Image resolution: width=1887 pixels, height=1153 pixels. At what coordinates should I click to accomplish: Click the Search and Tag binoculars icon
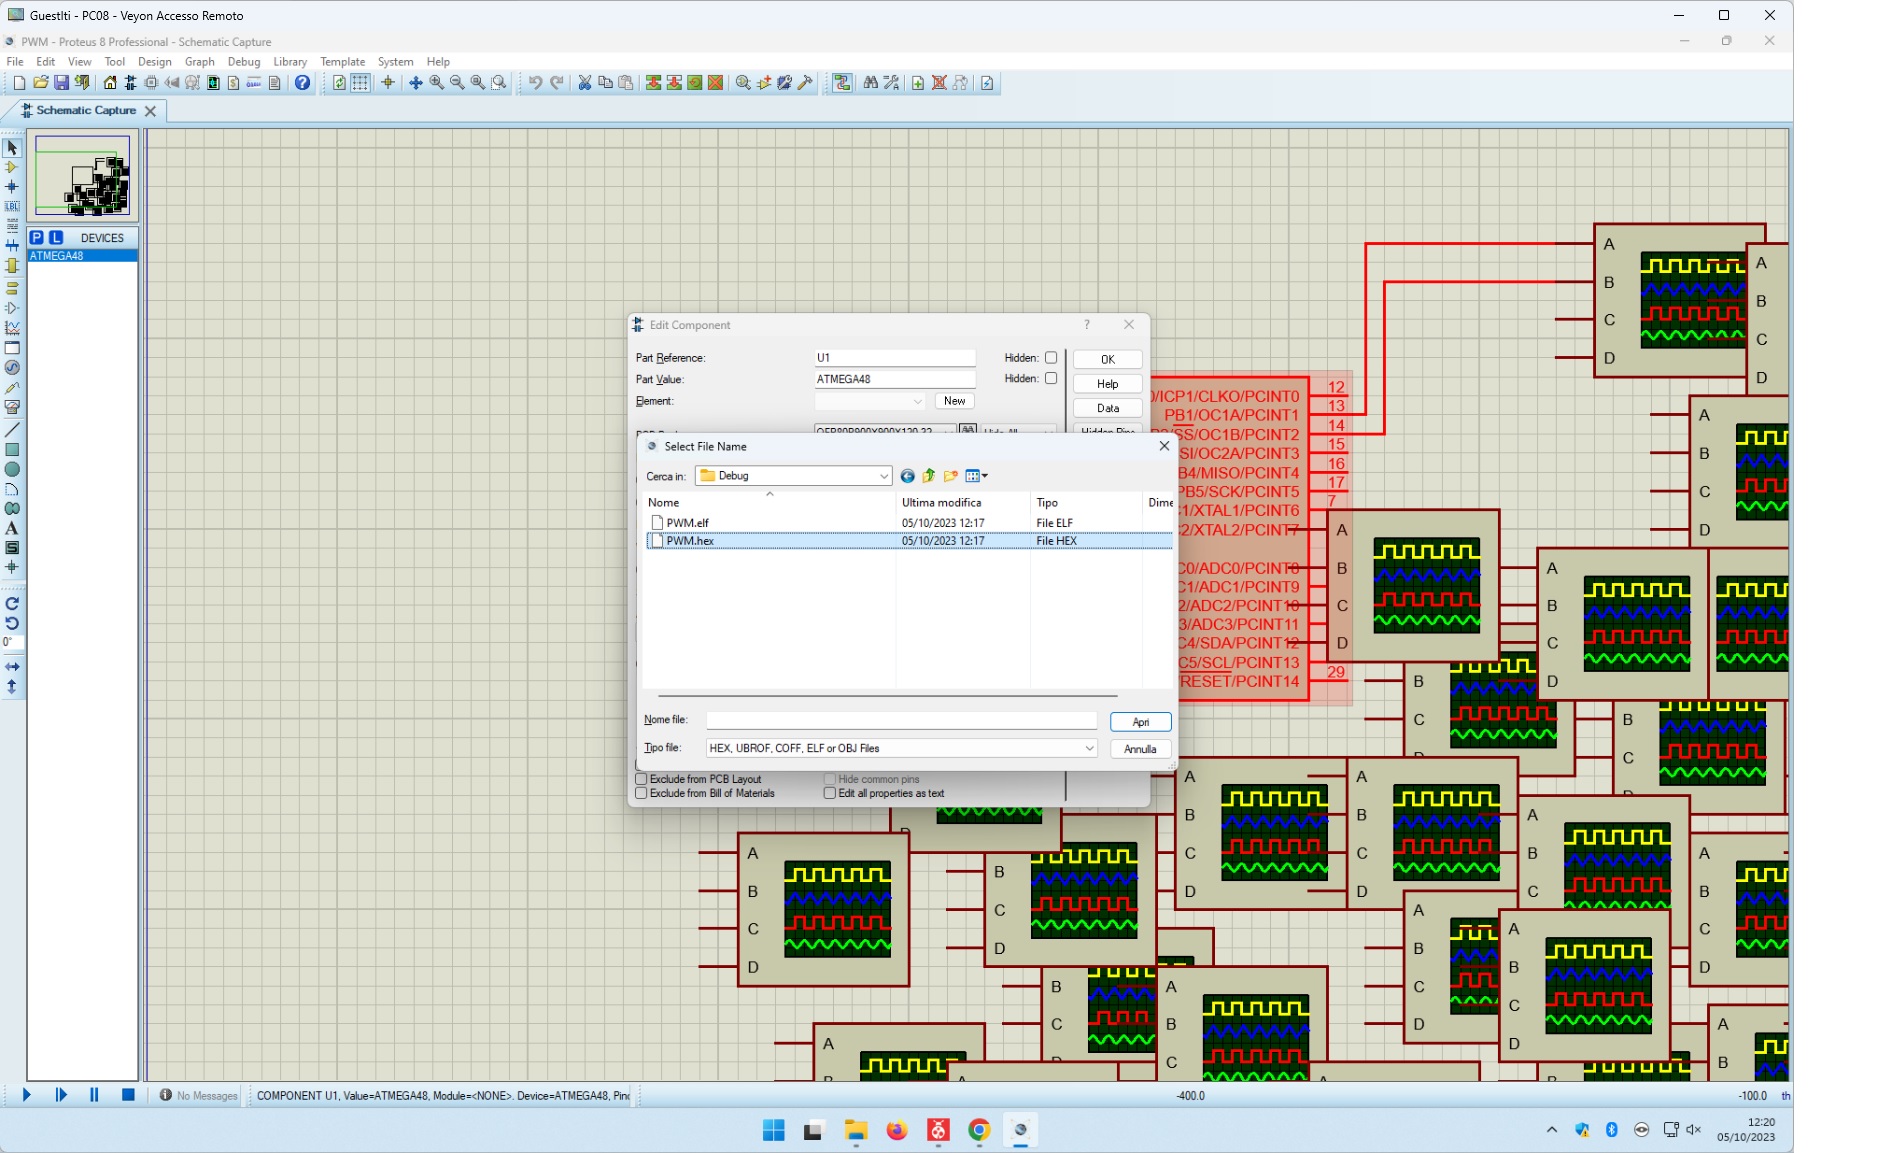[871, 83]
